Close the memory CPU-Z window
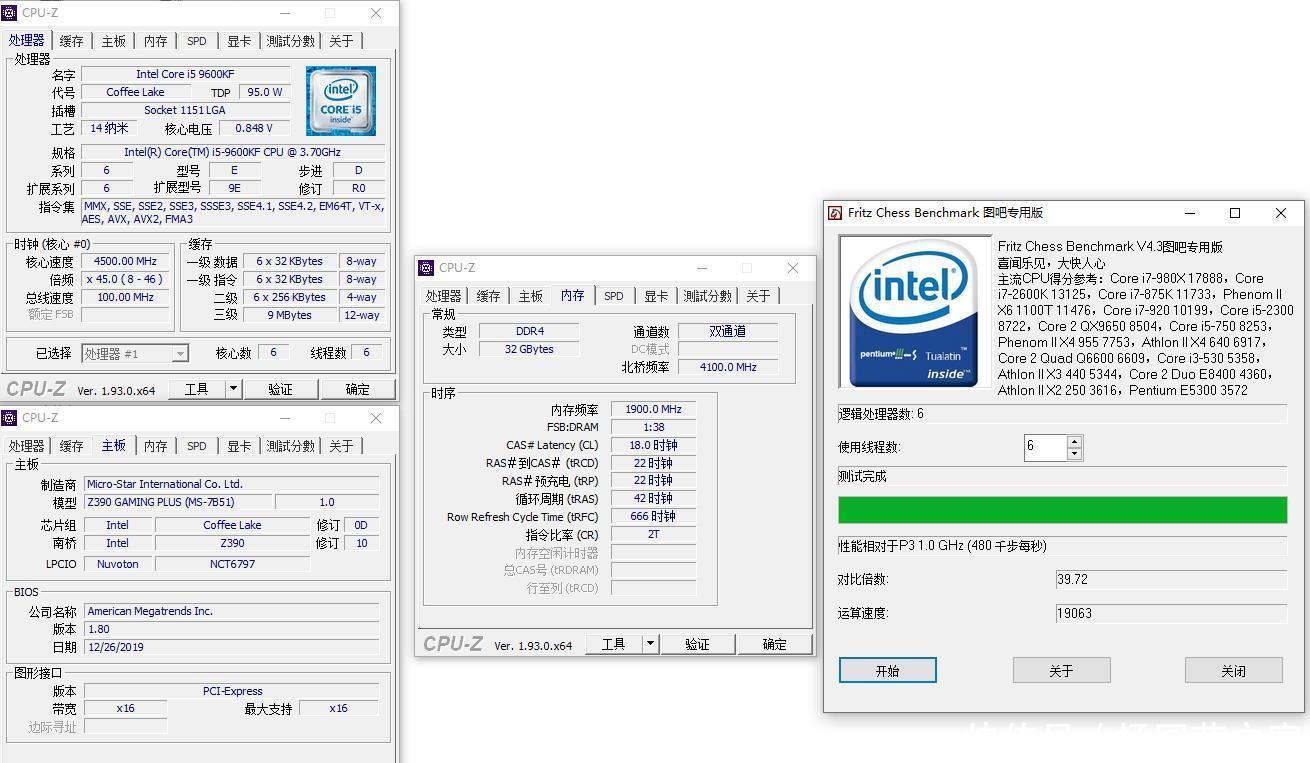 coord(793,268)
